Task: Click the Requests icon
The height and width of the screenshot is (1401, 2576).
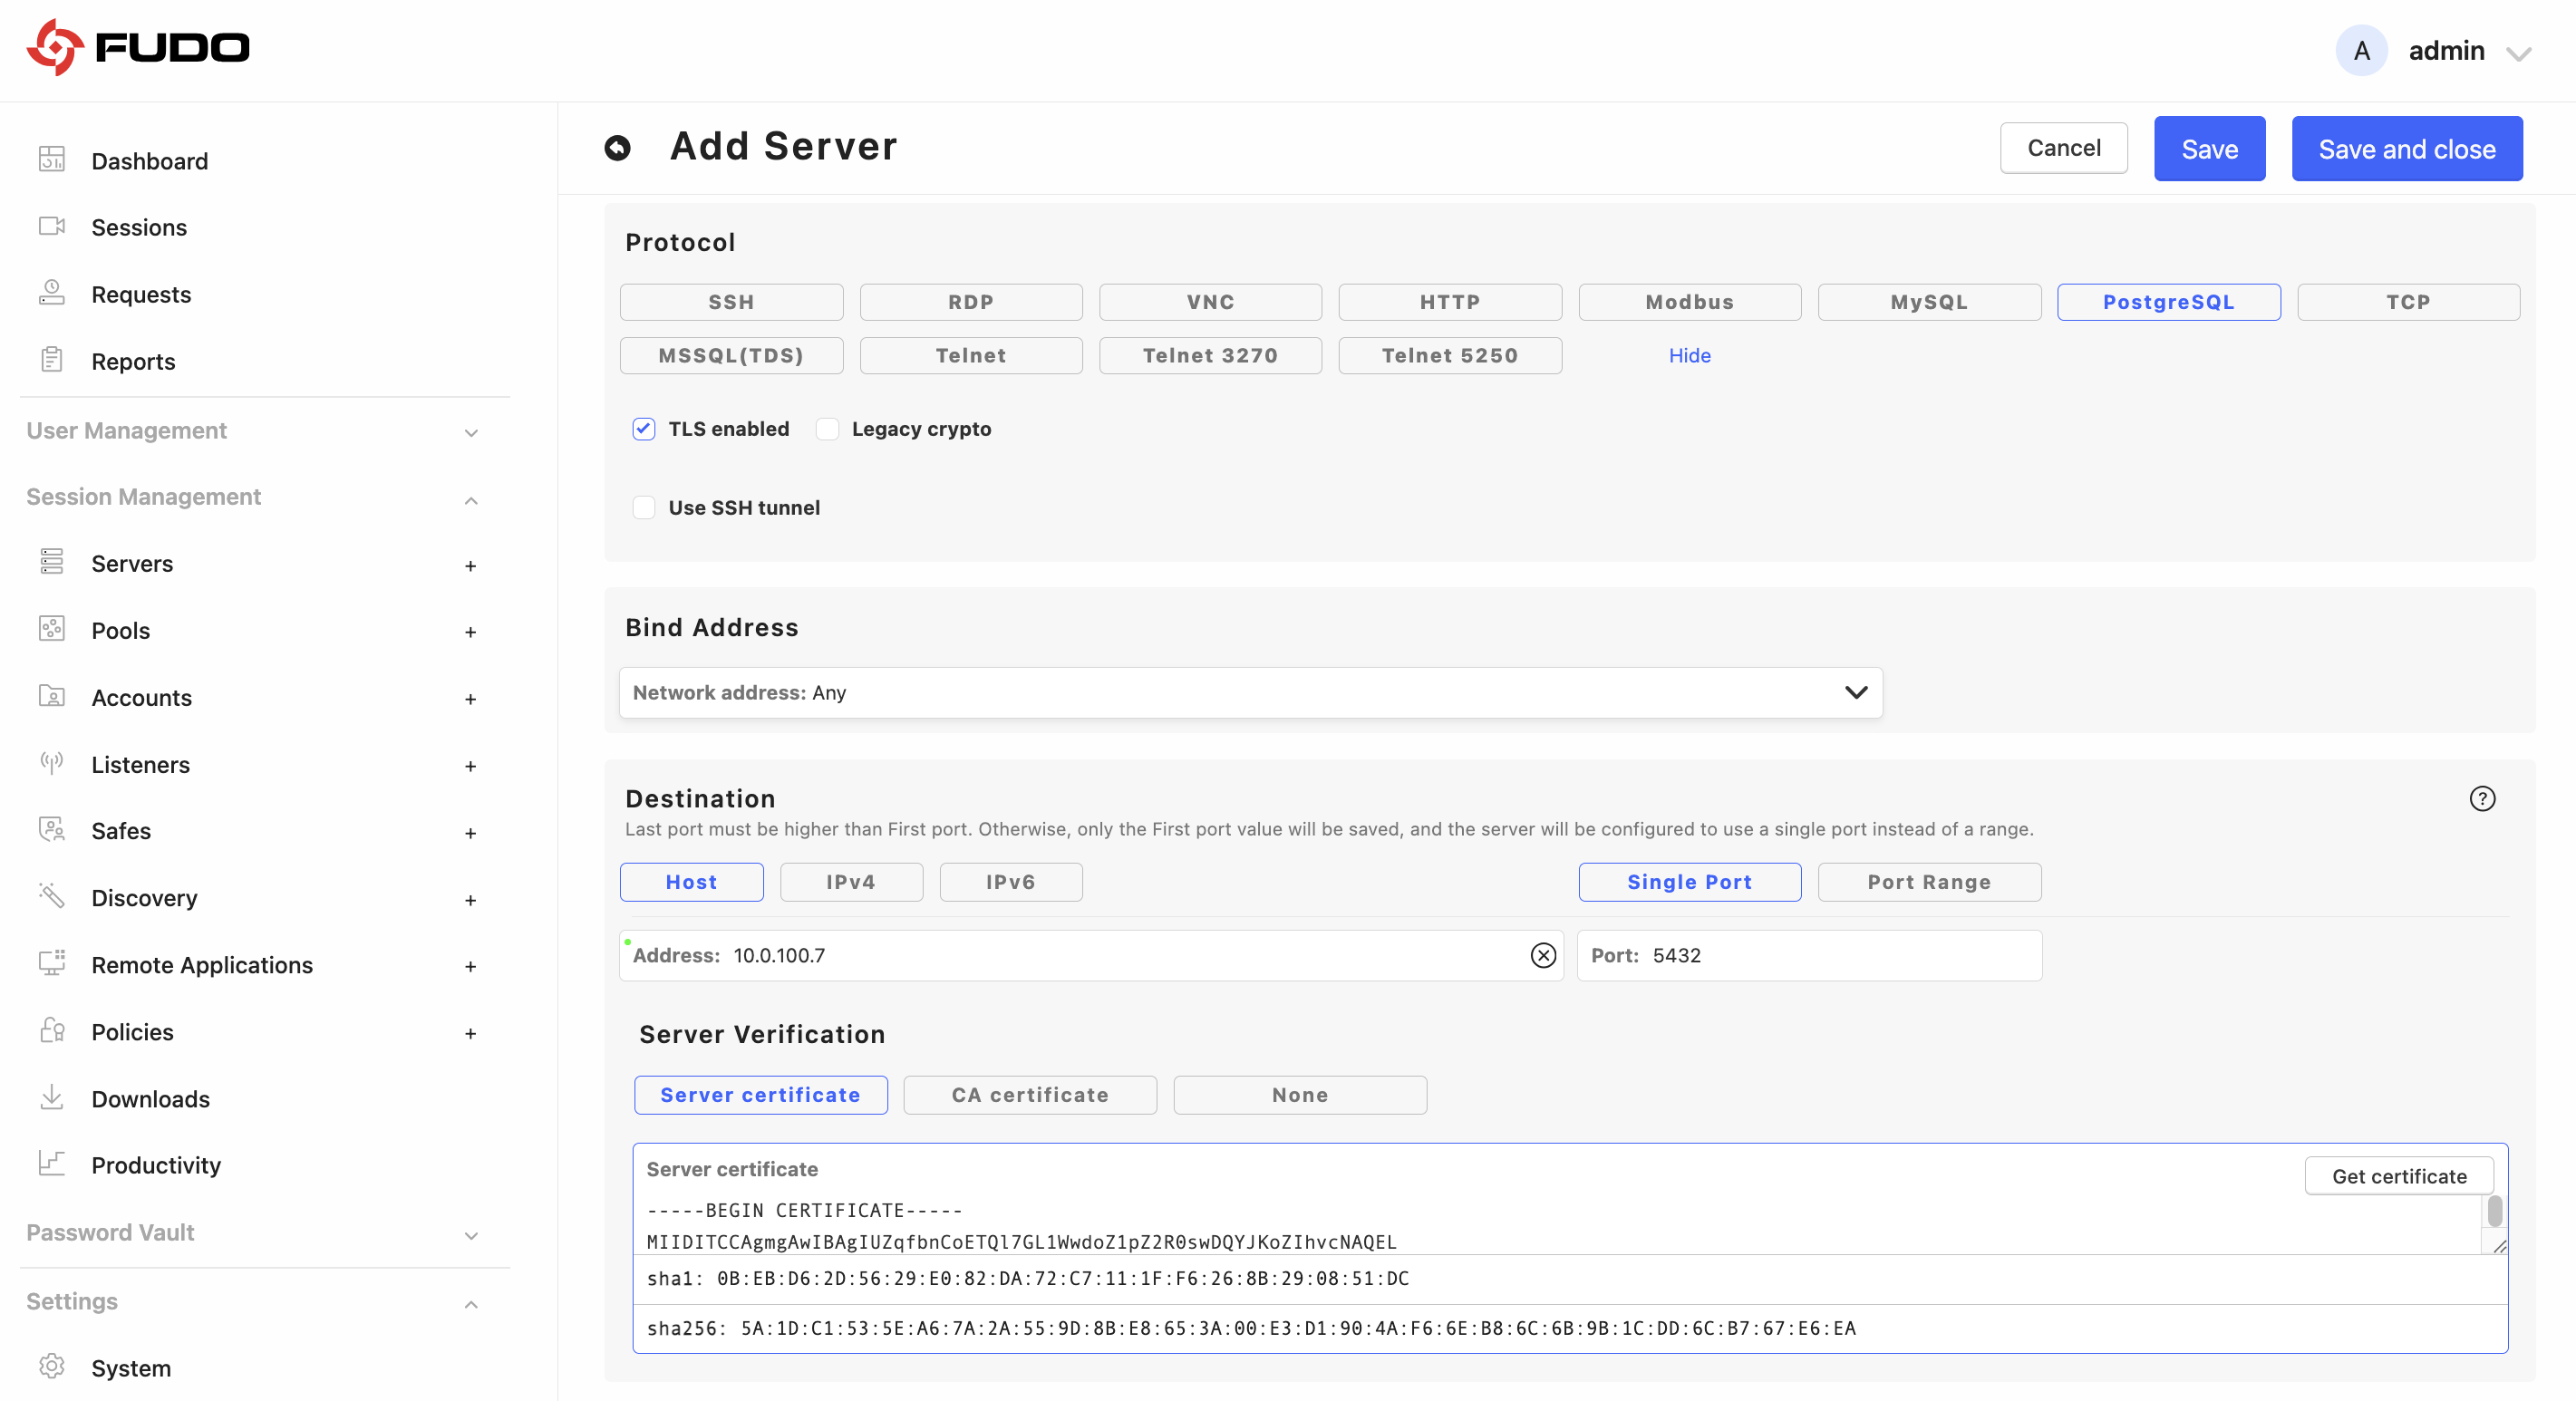Action: click(x=52, y=293)
